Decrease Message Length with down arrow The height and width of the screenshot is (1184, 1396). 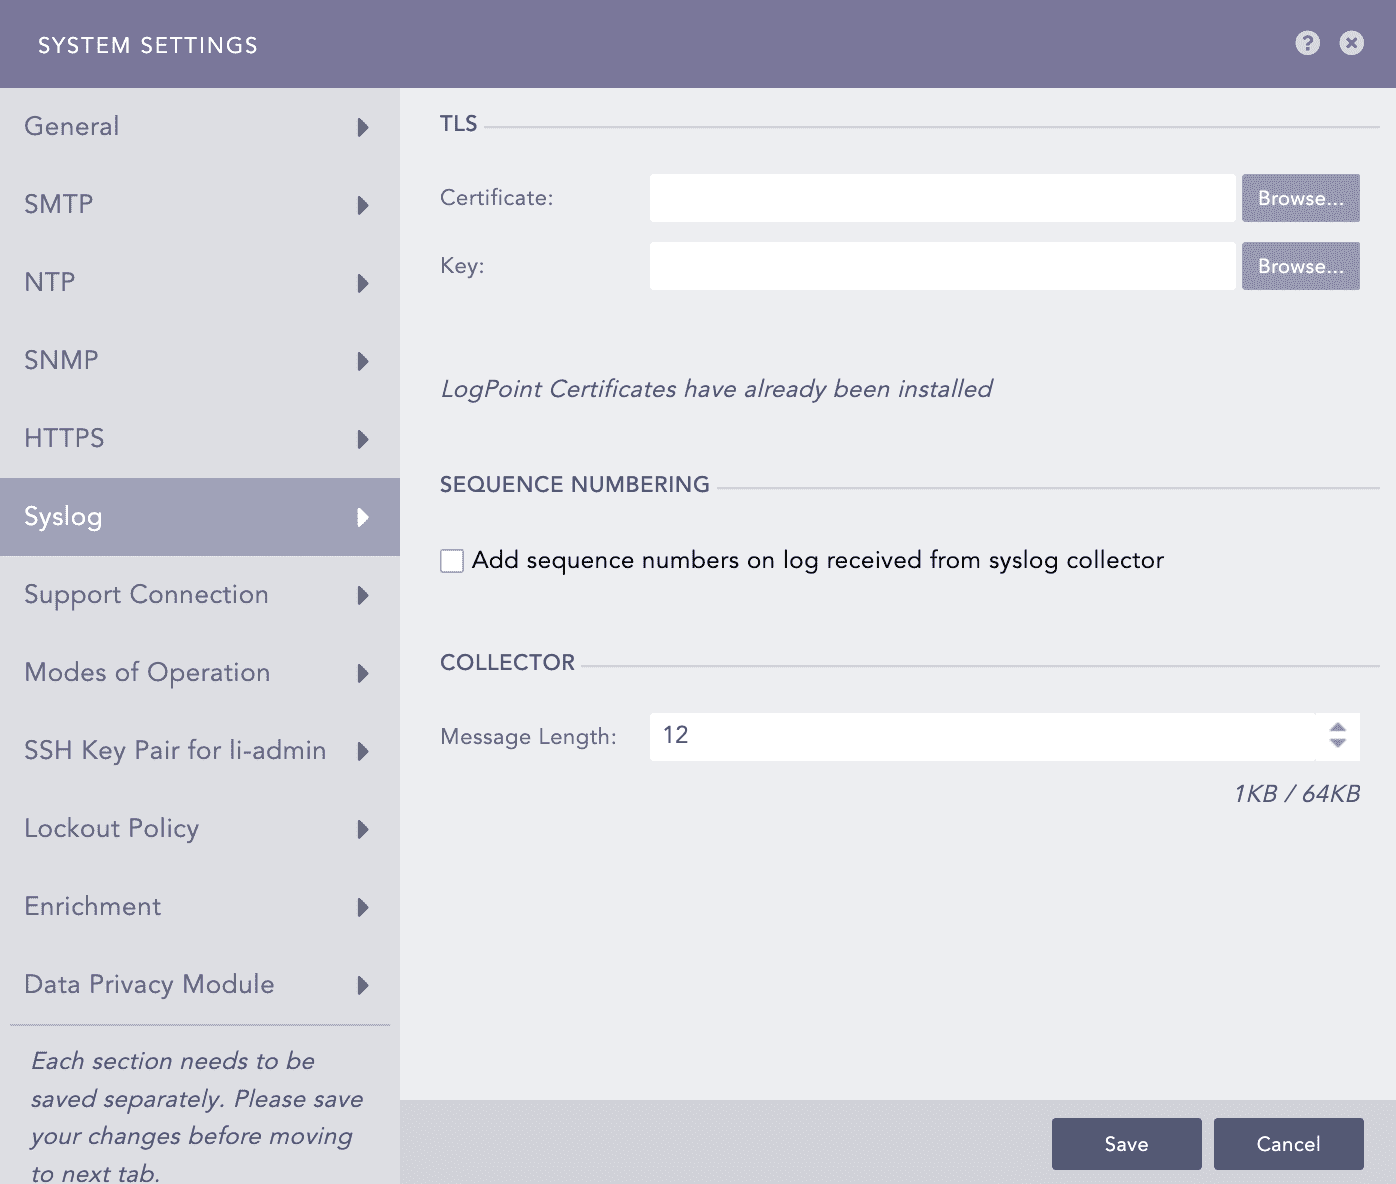tap(1337, 743)
